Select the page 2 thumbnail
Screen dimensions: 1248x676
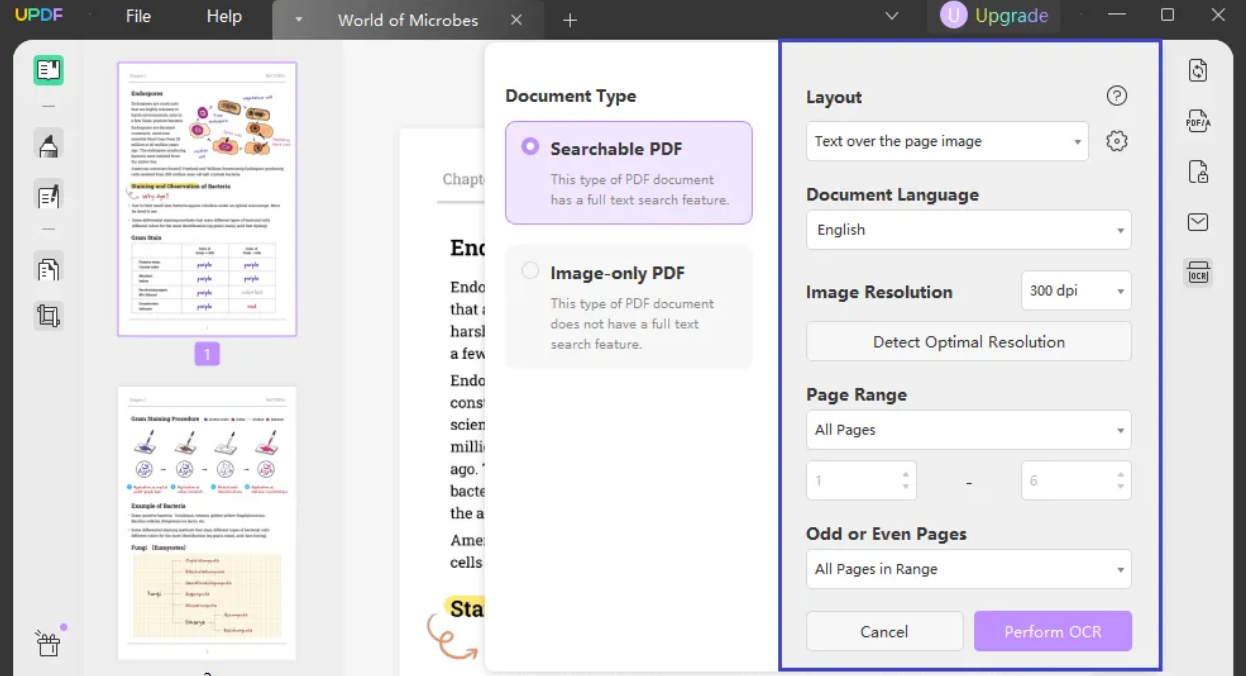pos(207,522)
